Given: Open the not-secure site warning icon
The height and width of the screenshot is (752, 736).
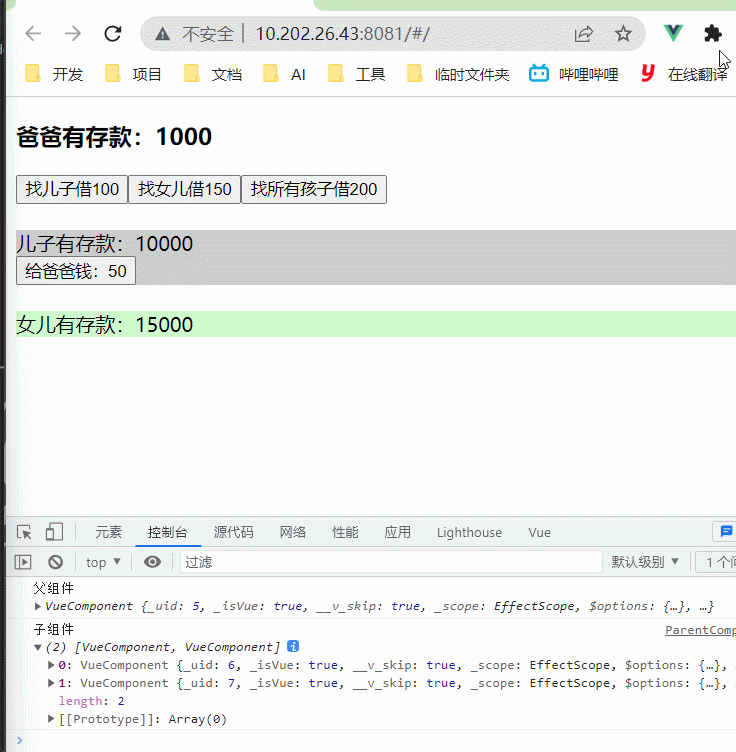Looking at the screenshot, I should click(163, 34).
